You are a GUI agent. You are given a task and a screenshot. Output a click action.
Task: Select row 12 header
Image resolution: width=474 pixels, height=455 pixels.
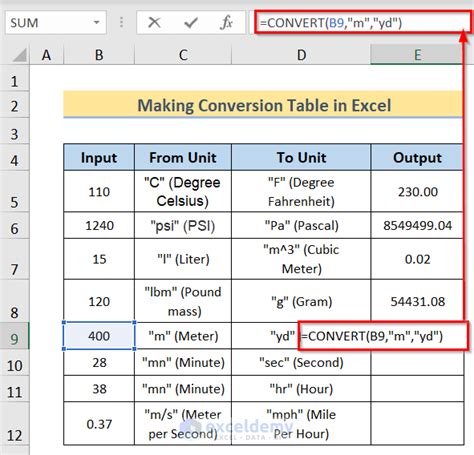(x=14, y=424)
